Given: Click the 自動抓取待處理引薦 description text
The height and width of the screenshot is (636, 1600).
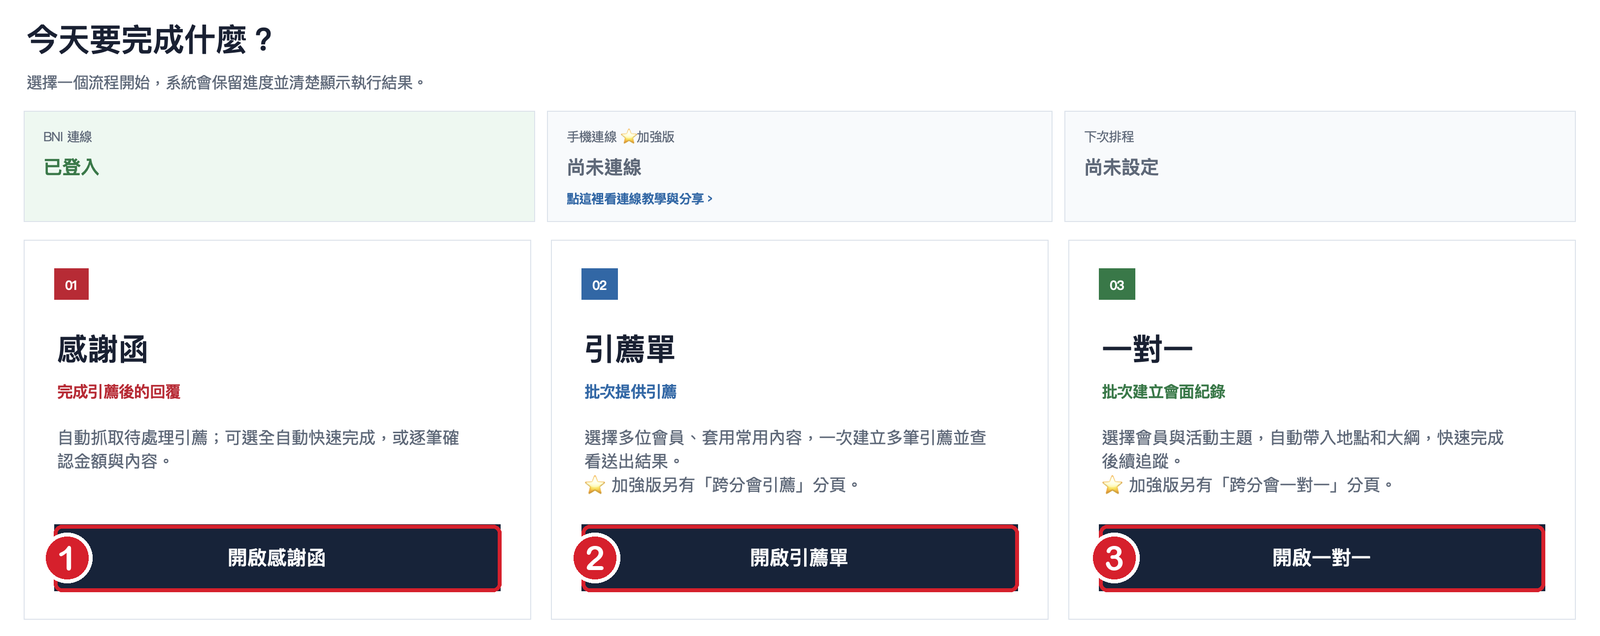Looking at the screenshot, I should pyautogui.click(x=258, y=449).
